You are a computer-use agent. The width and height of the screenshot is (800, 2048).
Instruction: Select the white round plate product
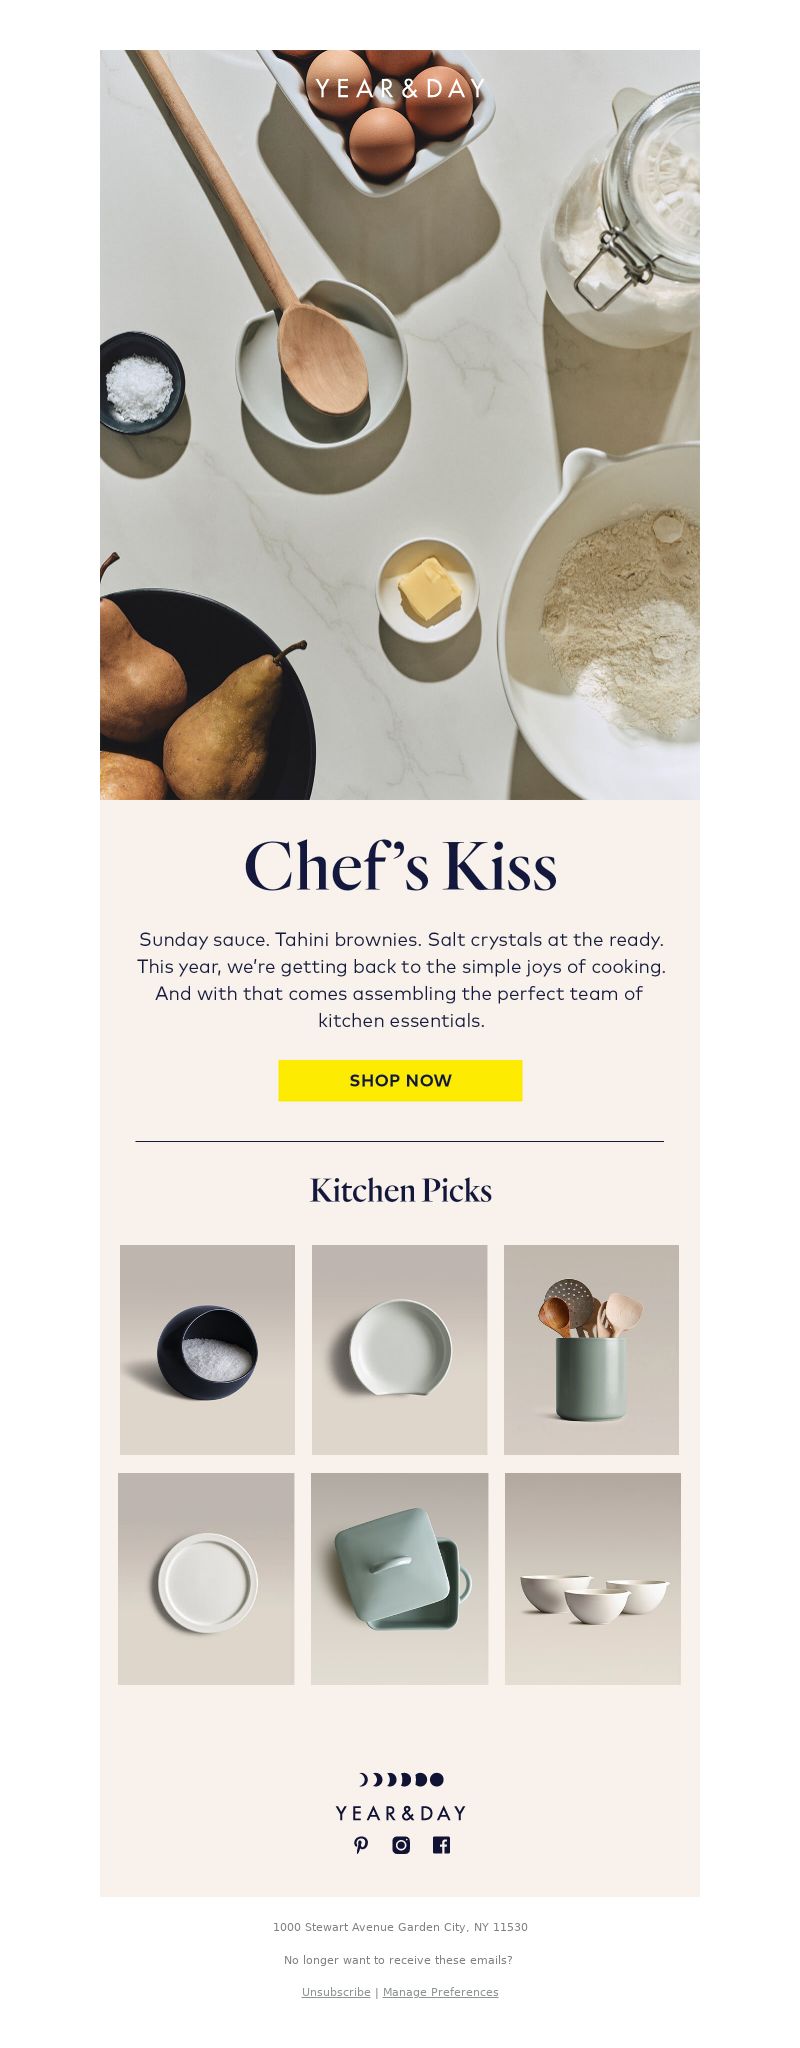click(206, 1578)
